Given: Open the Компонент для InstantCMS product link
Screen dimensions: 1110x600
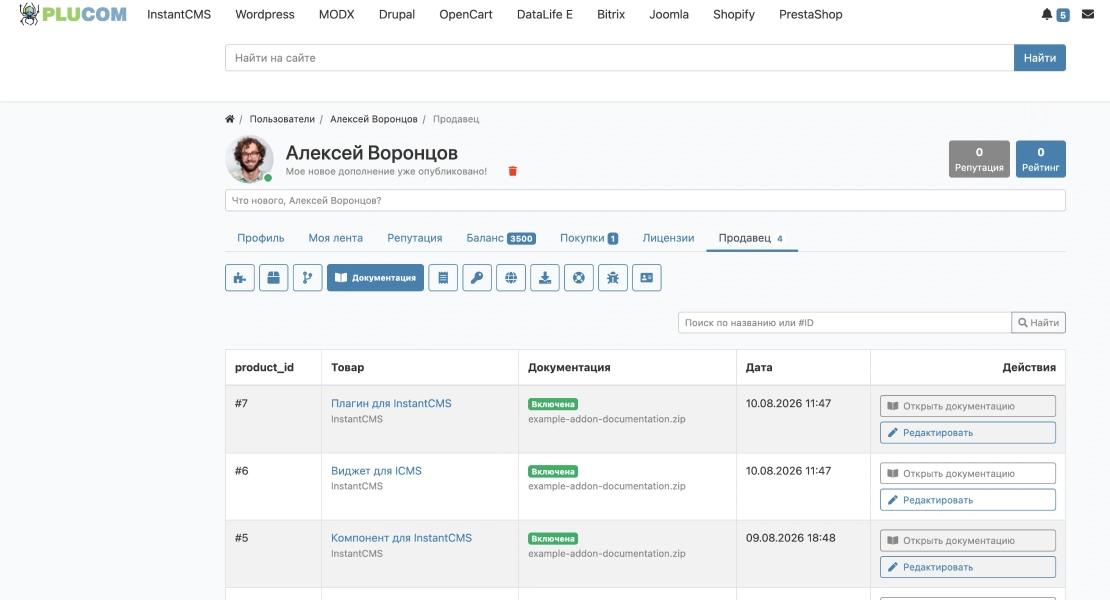Looking at the screenshot, I should coord(401,538).
